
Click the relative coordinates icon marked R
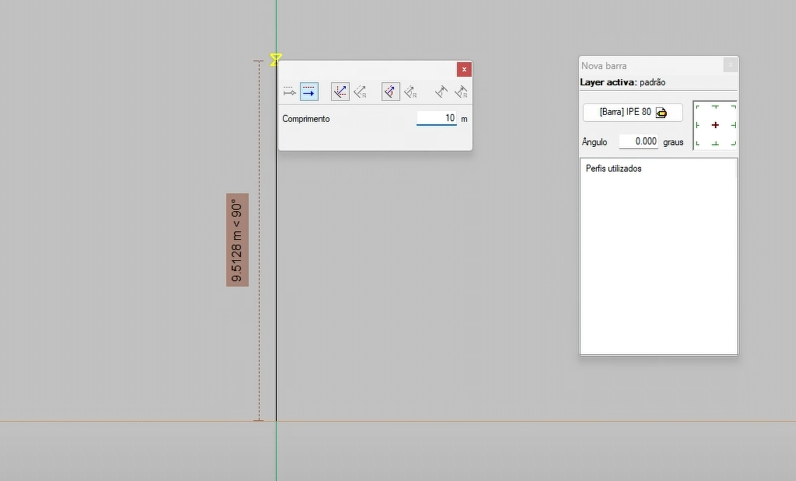click(x=360, y=92)
